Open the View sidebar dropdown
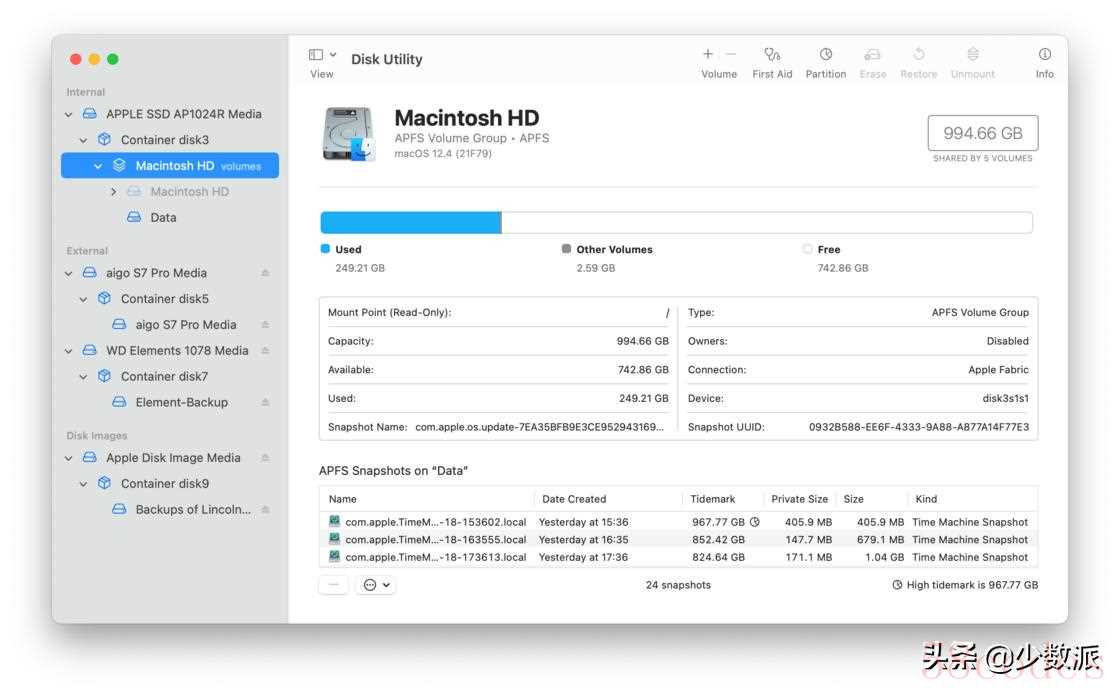Image resolution: width=1120 pixels, height=692 pixels. [x=322, y=55]
